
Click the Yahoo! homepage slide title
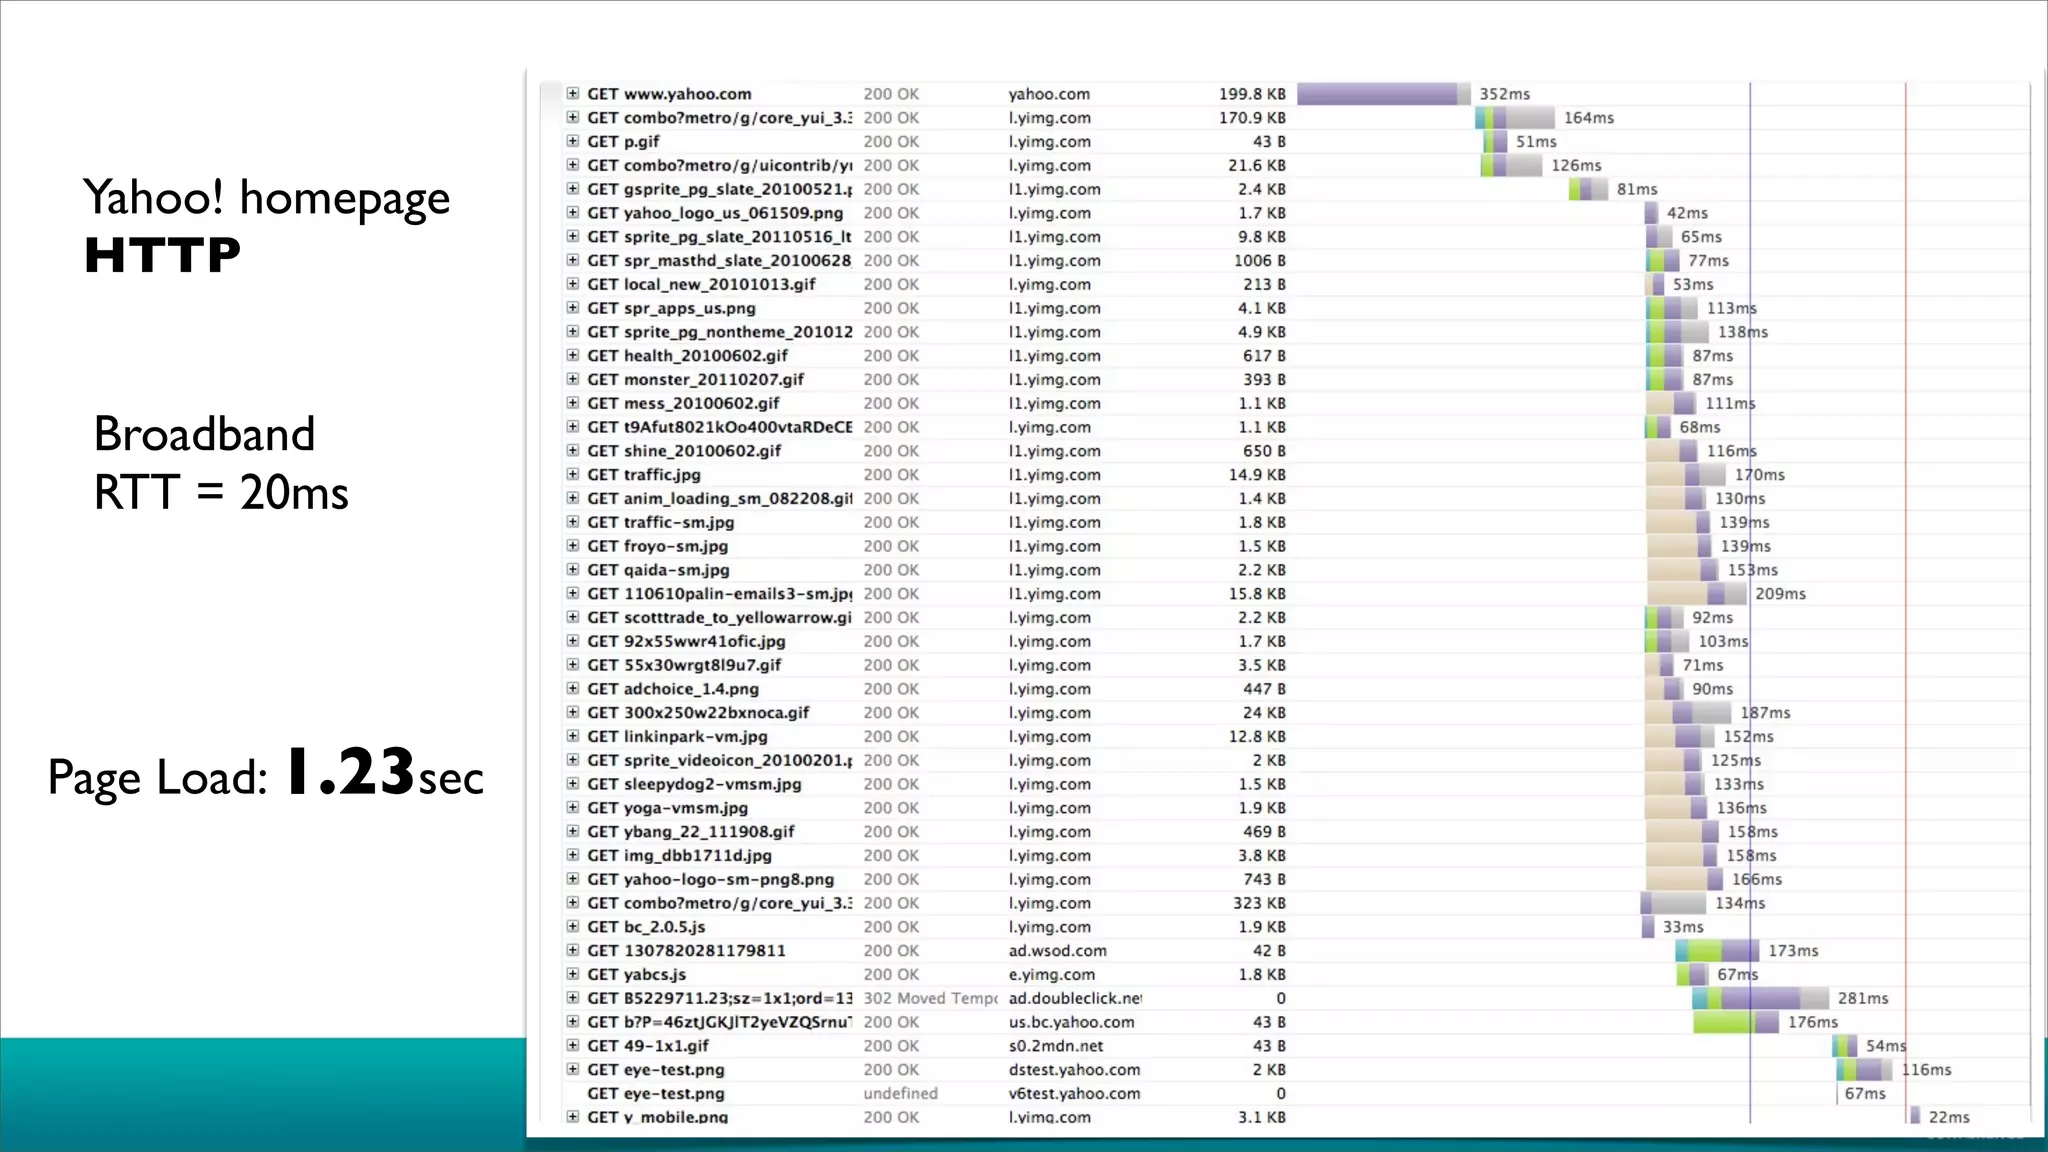point(266,198)
